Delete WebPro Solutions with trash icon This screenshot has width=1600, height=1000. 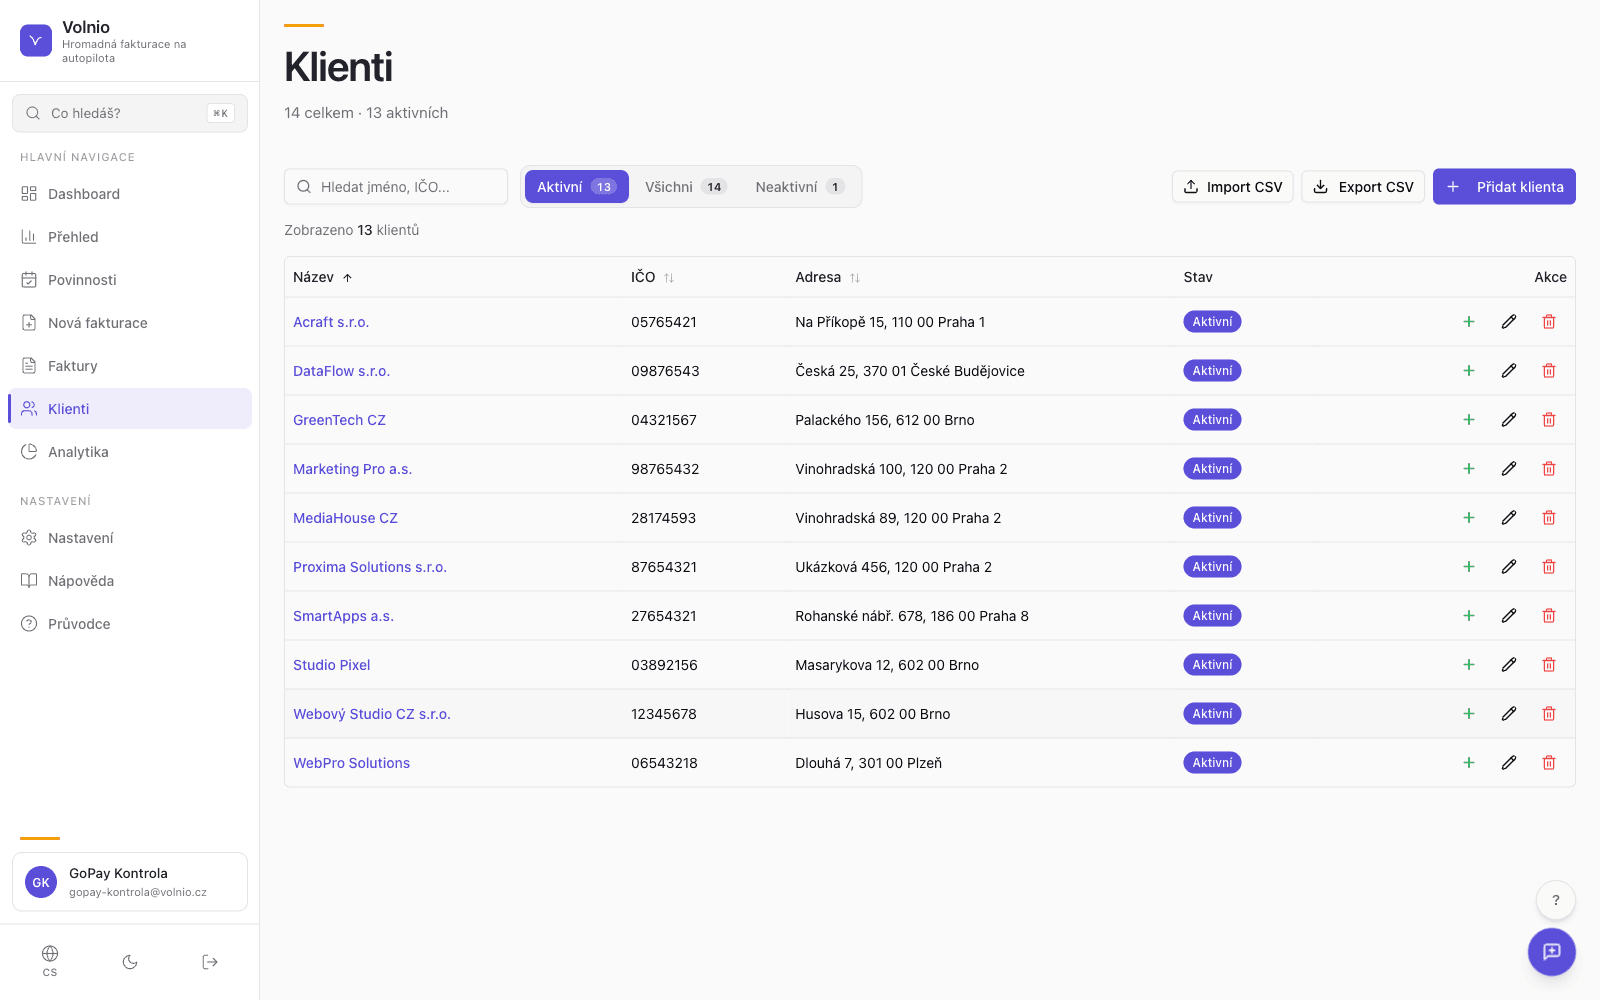[1549, 763]
